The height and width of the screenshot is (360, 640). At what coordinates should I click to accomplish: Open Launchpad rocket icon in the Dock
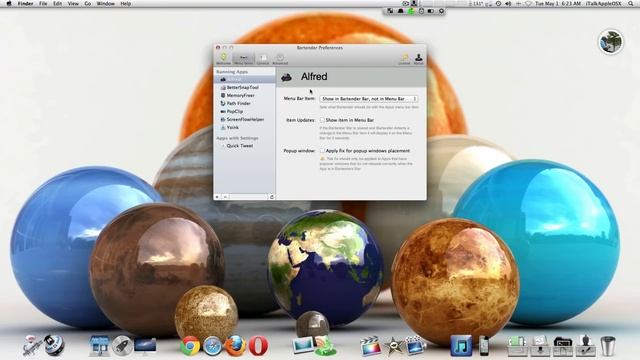[122, 346]
